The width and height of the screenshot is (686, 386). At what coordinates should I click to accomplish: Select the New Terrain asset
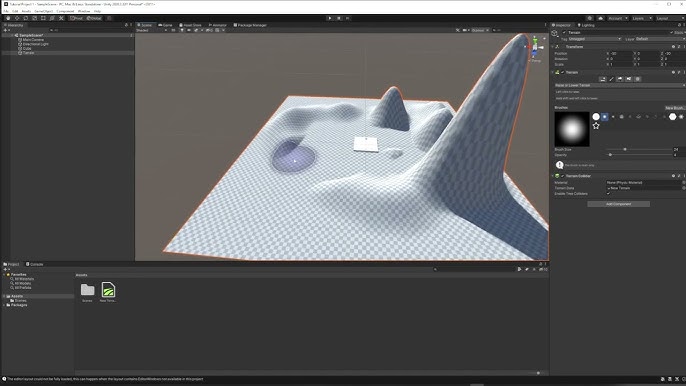click(108, 292)
